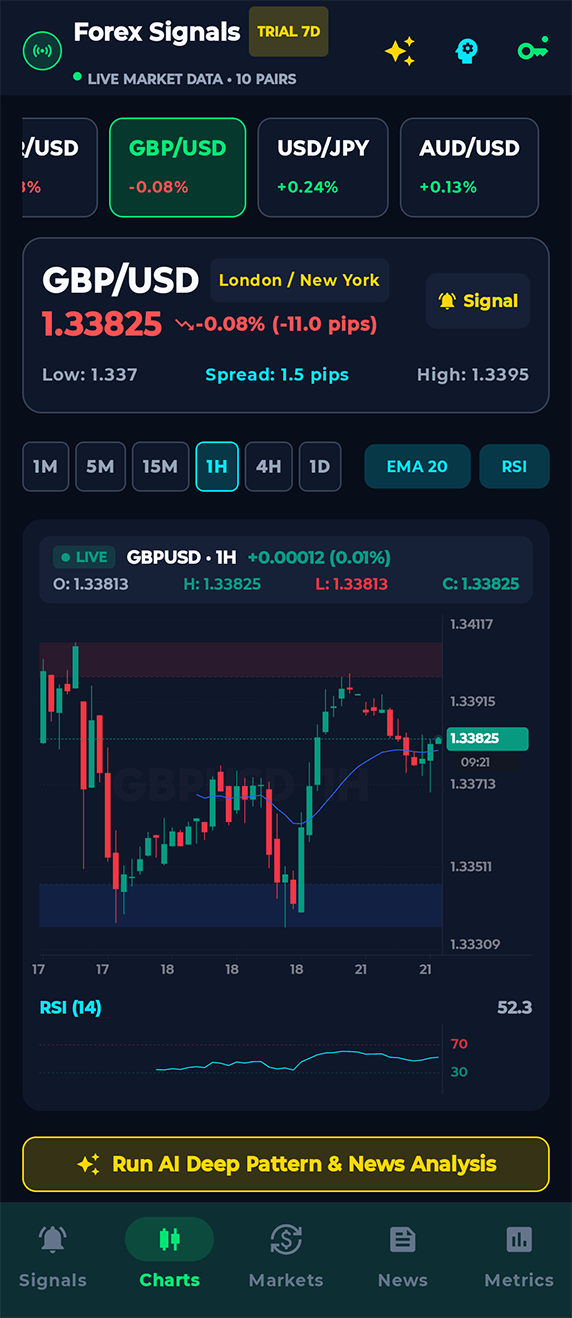Click the RSI 70 overbought level label
Image resolution: width=572 pixels, height=1318 pixels.
coord(459,1044)
